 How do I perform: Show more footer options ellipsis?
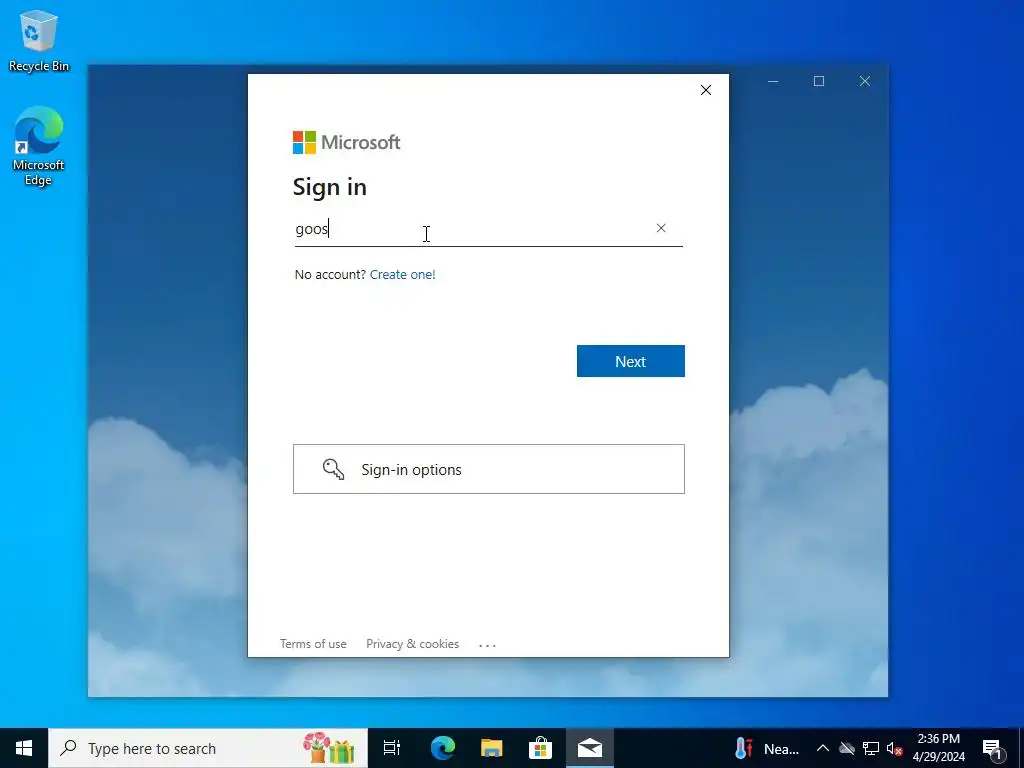coord(487,645)
